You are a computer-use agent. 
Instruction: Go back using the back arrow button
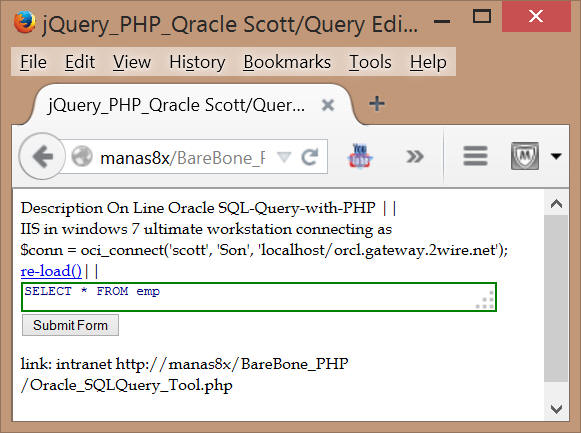42,156
